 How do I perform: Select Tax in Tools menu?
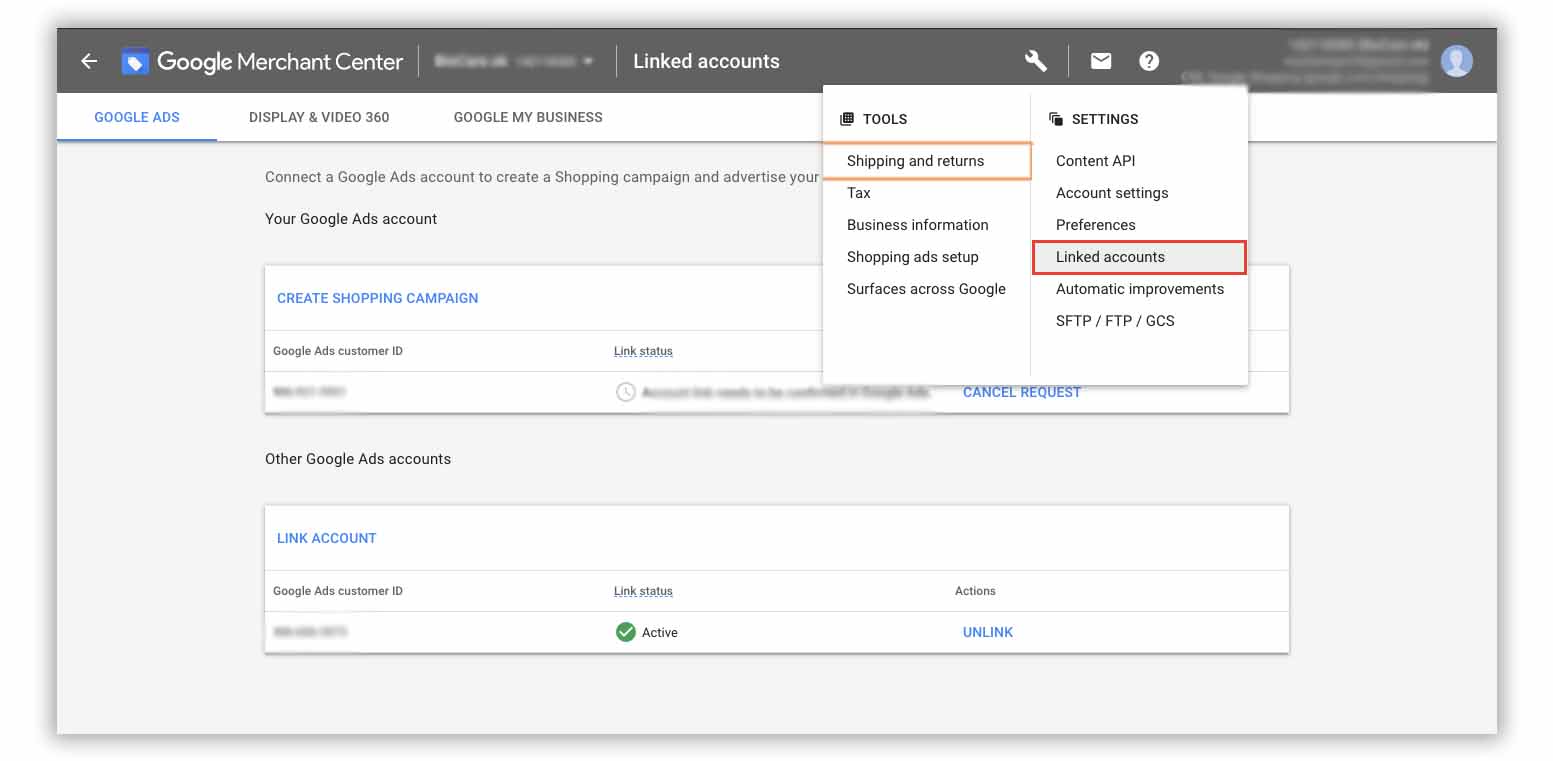click(x=859, y=193)
